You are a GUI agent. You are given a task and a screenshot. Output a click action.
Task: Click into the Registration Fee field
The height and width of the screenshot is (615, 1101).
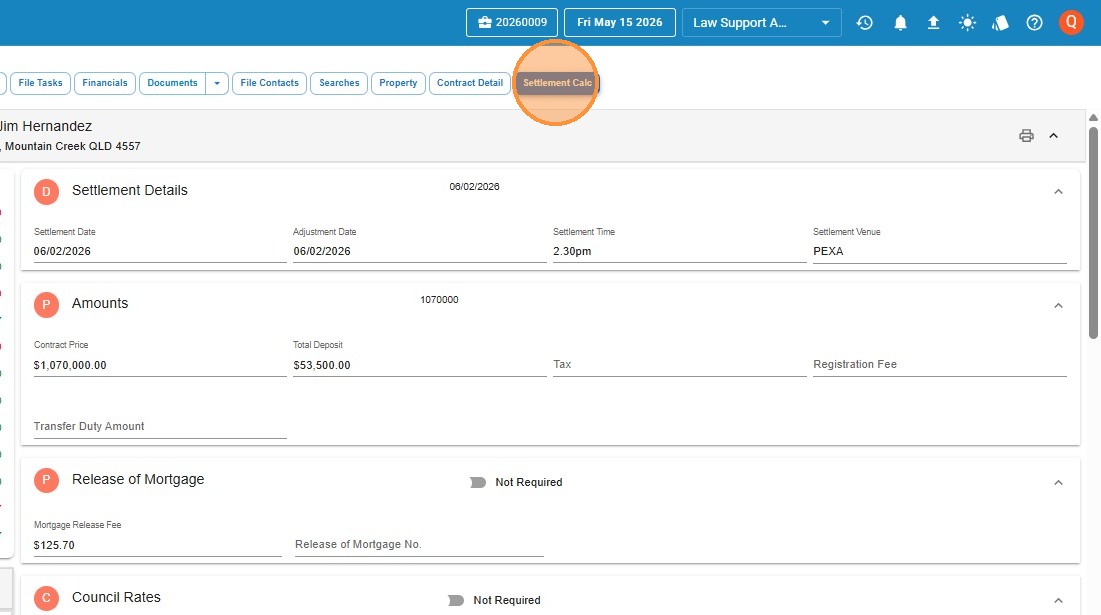940,364
